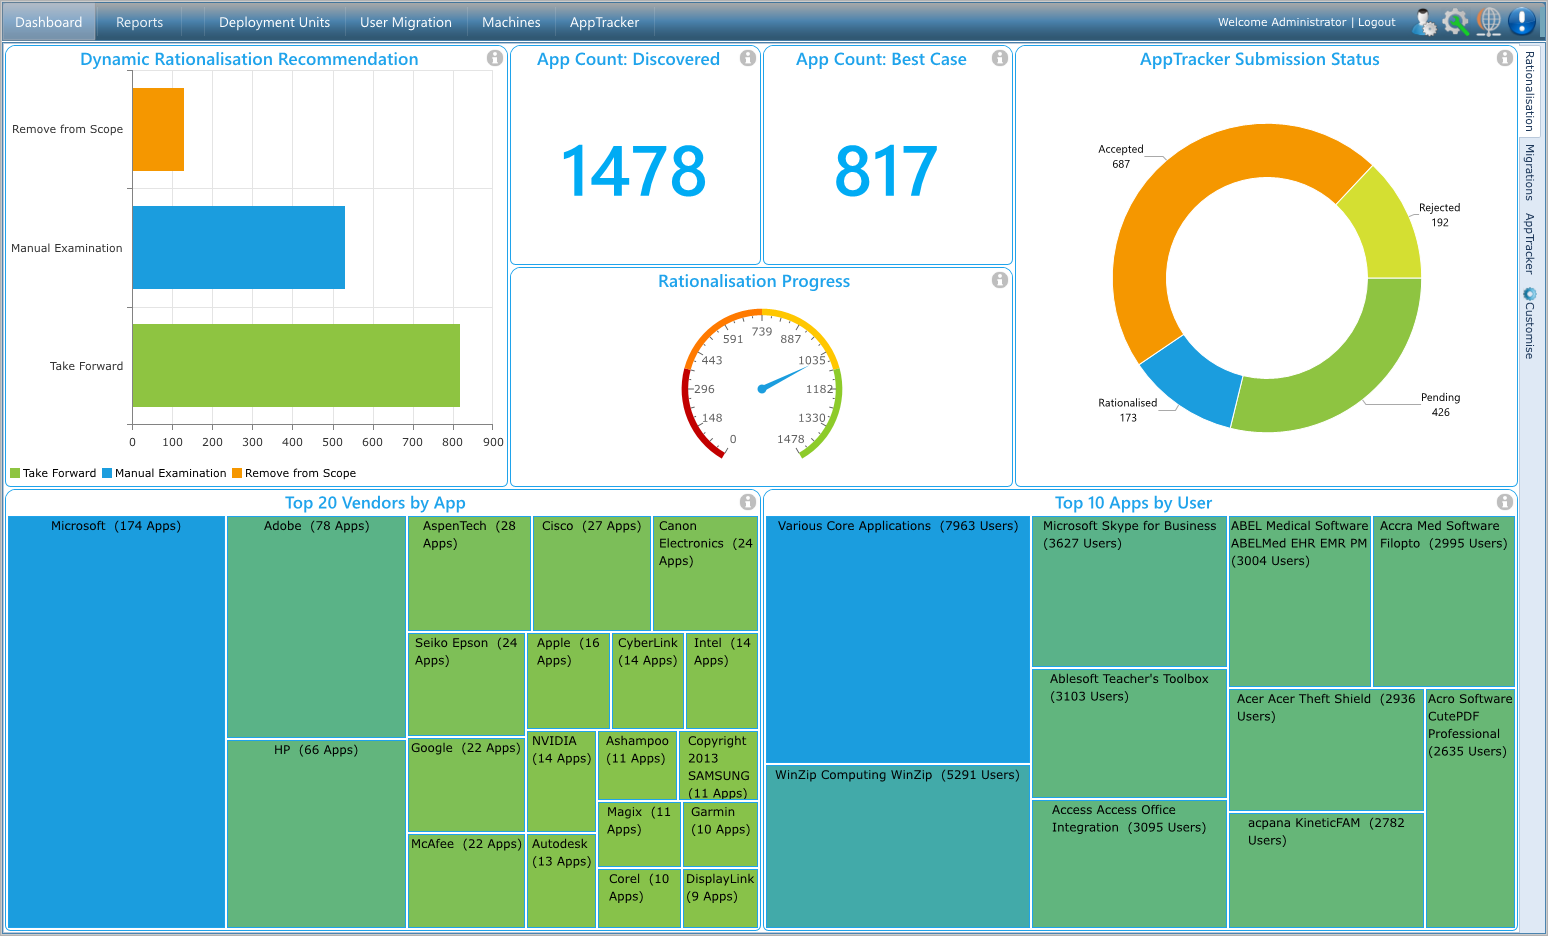Screen dimensions: 1548x936
Task: Select the Seiko Epson (24 Apps) tile
Action: tap(466, 684)
